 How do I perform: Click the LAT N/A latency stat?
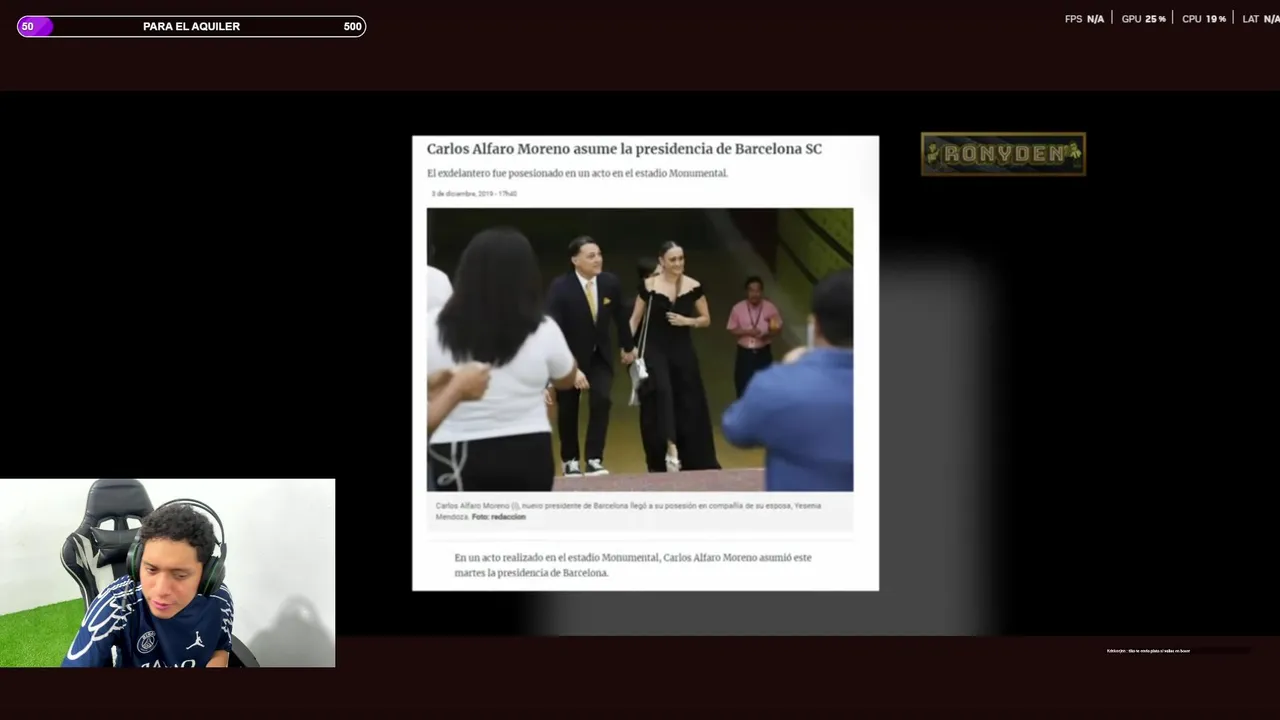[x=1261, y=19]
